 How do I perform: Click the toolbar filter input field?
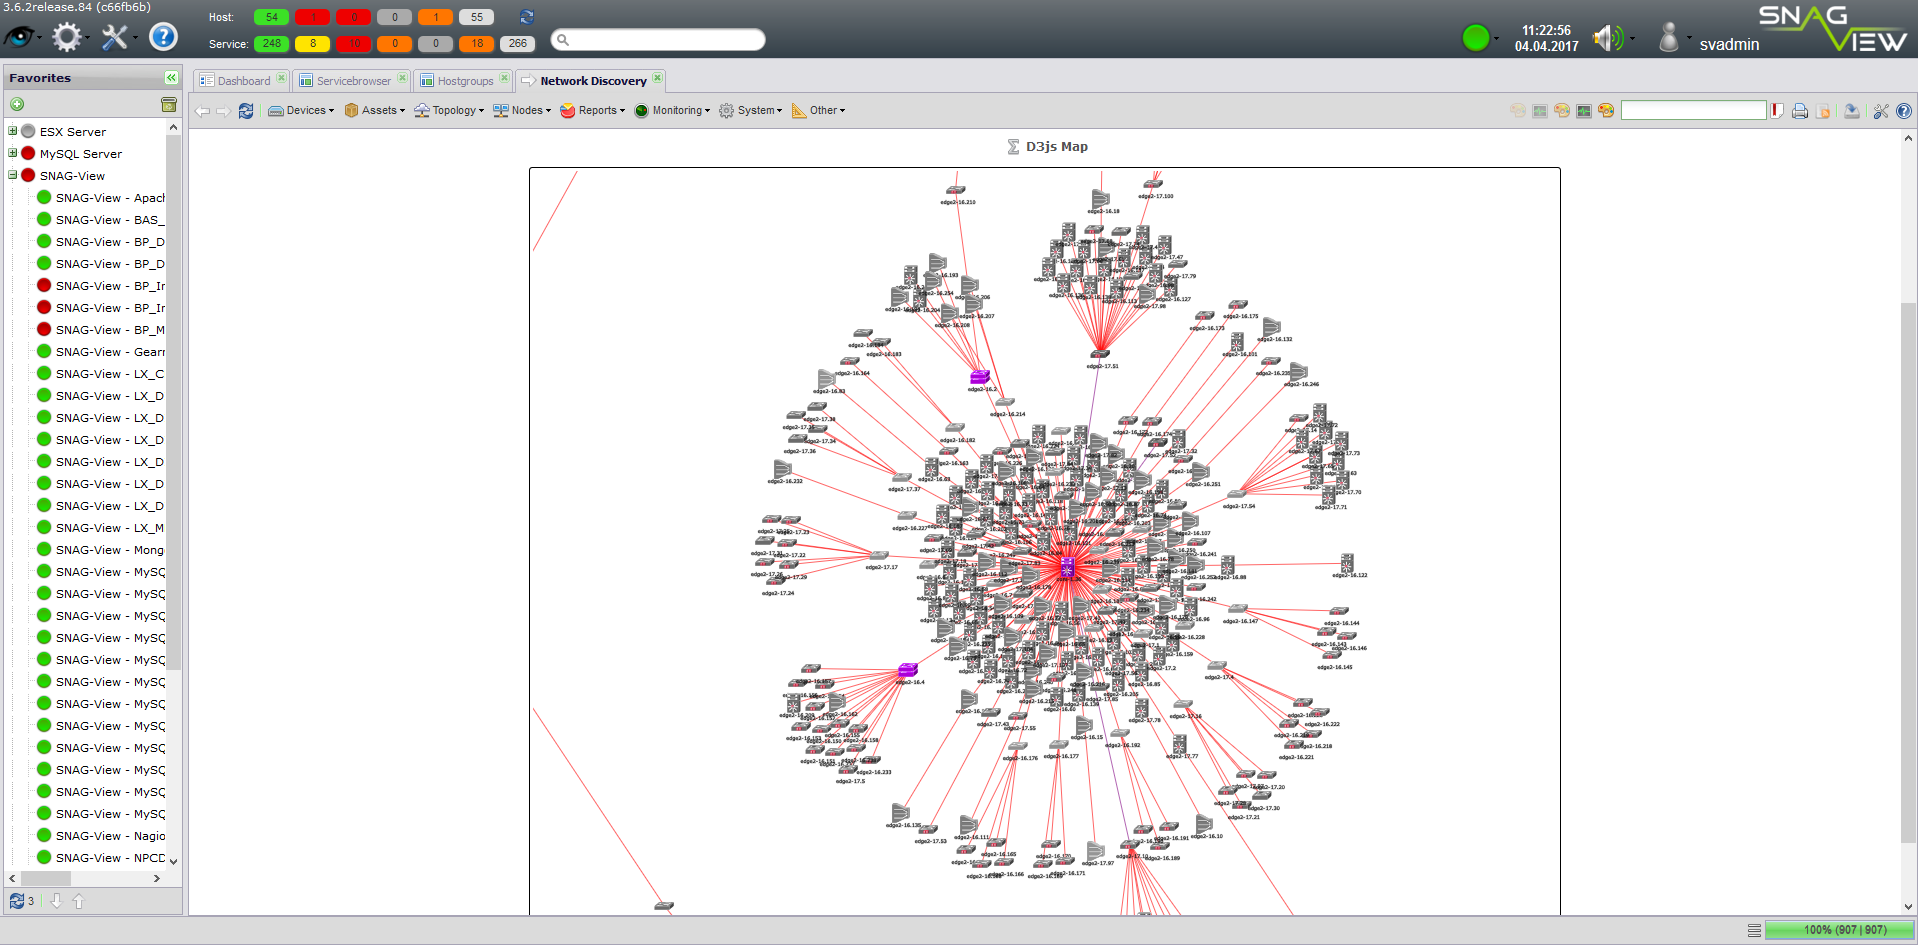coord(1694,111)
